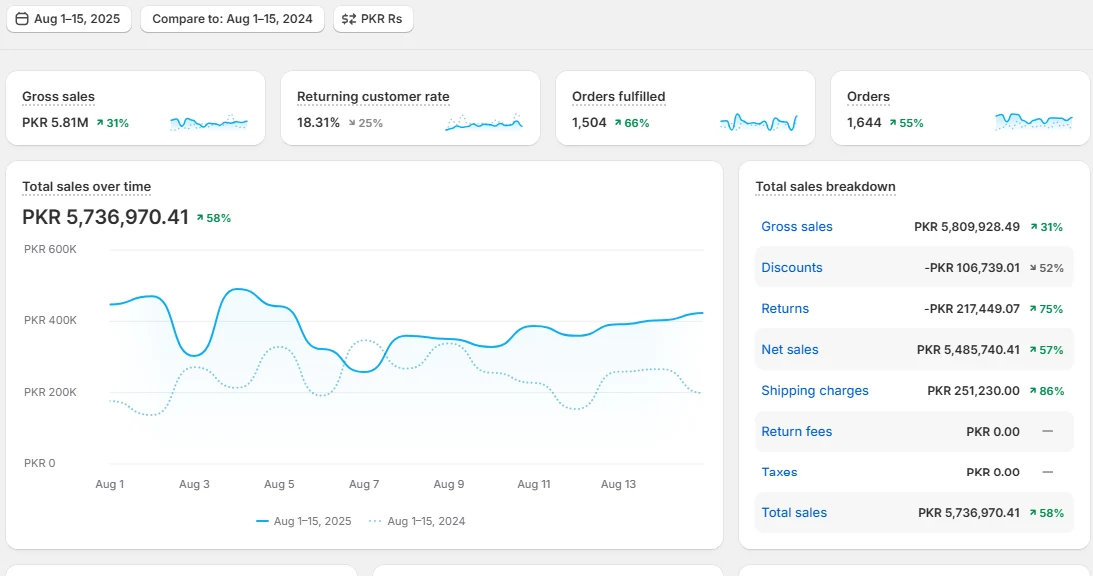Viewport: 1093px width, 576px height.
Task: Click the 58% change badge beside chart total
Action: (x=213, y=218)
